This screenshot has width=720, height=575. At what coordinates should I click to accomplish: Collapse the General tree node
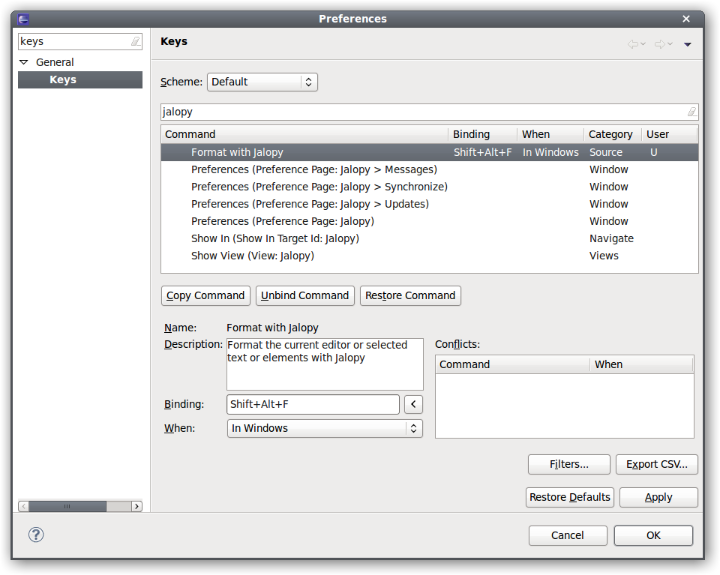pos(24,62)
